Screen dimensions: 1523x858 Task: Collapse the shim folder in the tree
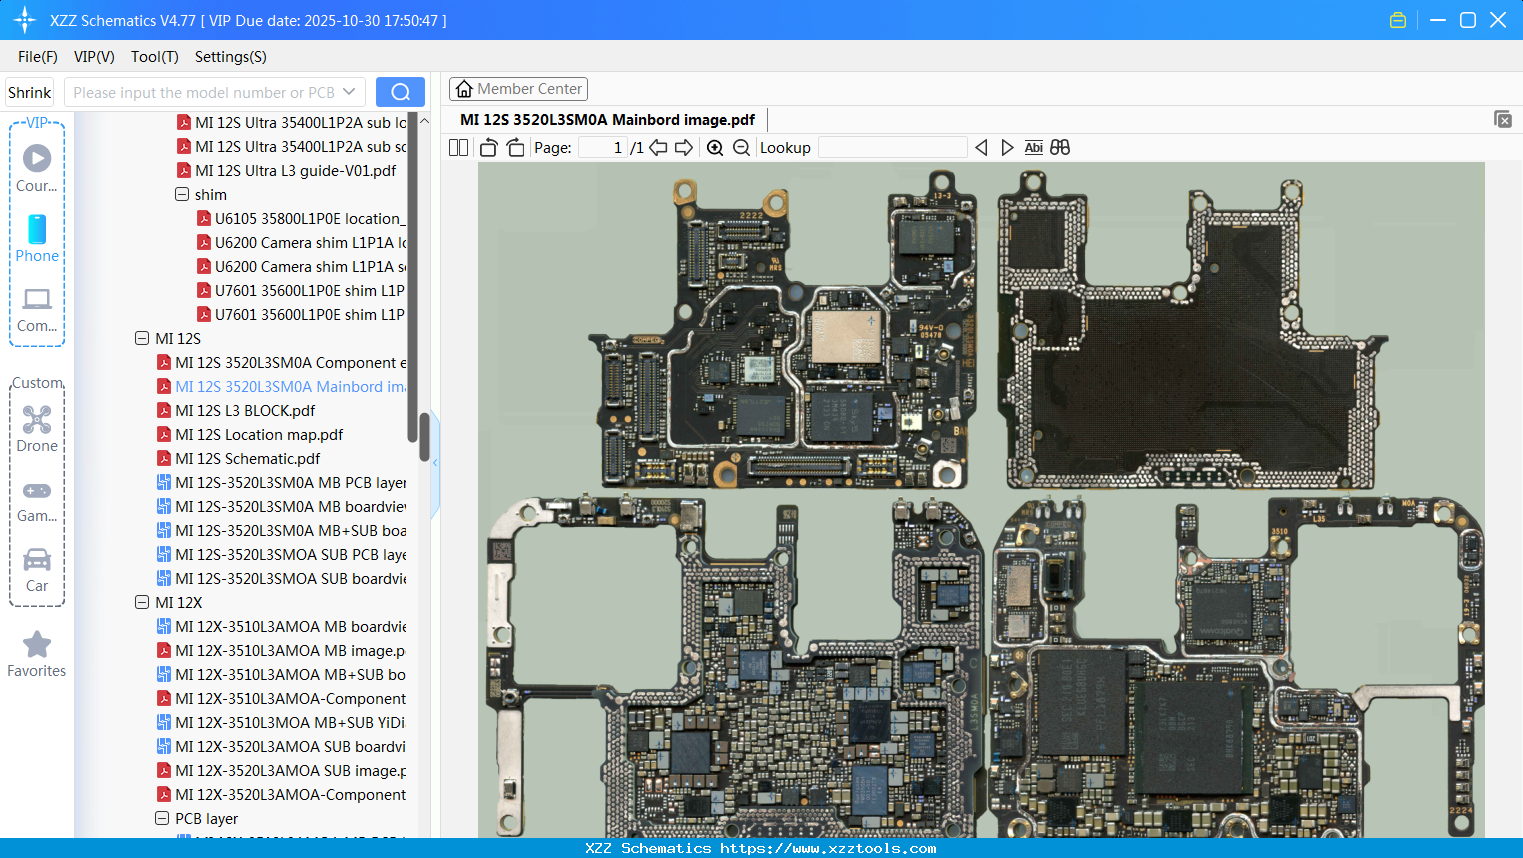coord(181,194)
